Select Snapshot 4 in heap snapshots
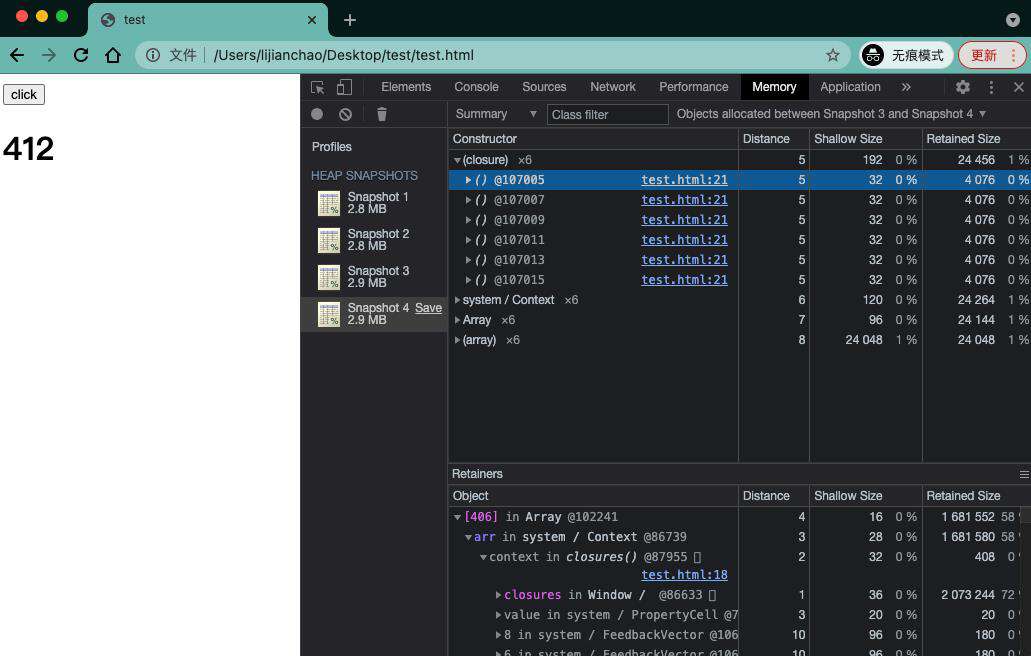Image resolution: width=1031 pixels, height=656 pixels. pyautogui.click(x=373, y=314)
